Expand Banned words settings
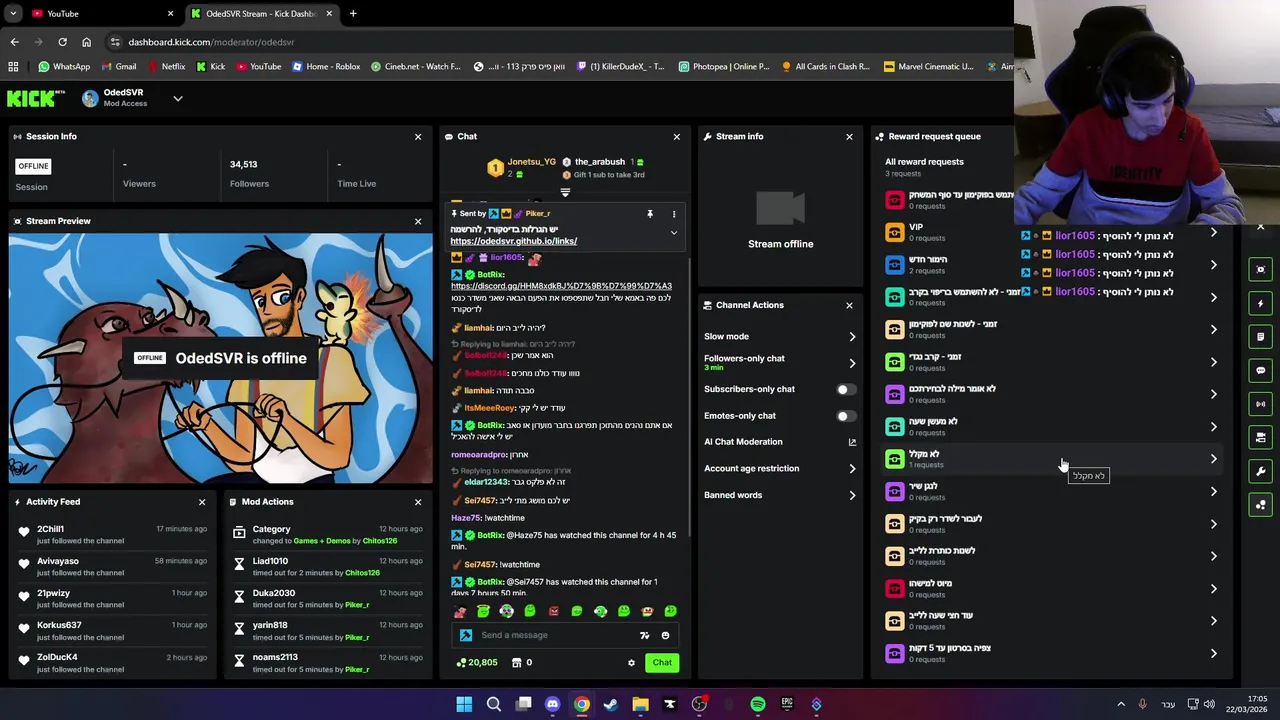1280x720 pixels. pyautogui.click(x=852, y=495)
